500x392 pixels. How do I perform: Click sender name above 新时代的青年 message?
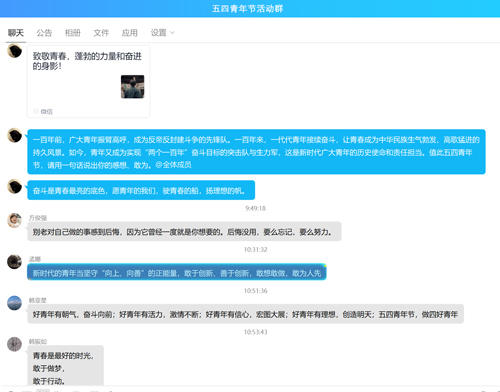[35, 259]
